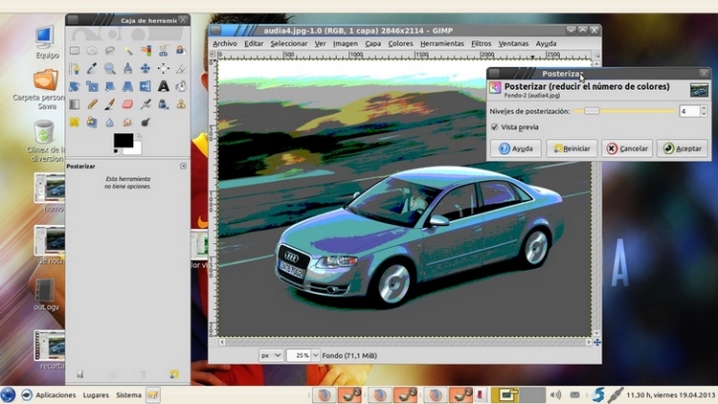Select the Blur/Sharpen droplet tool
This screenshot has height=404, width=718.
[x=110, y=122]
